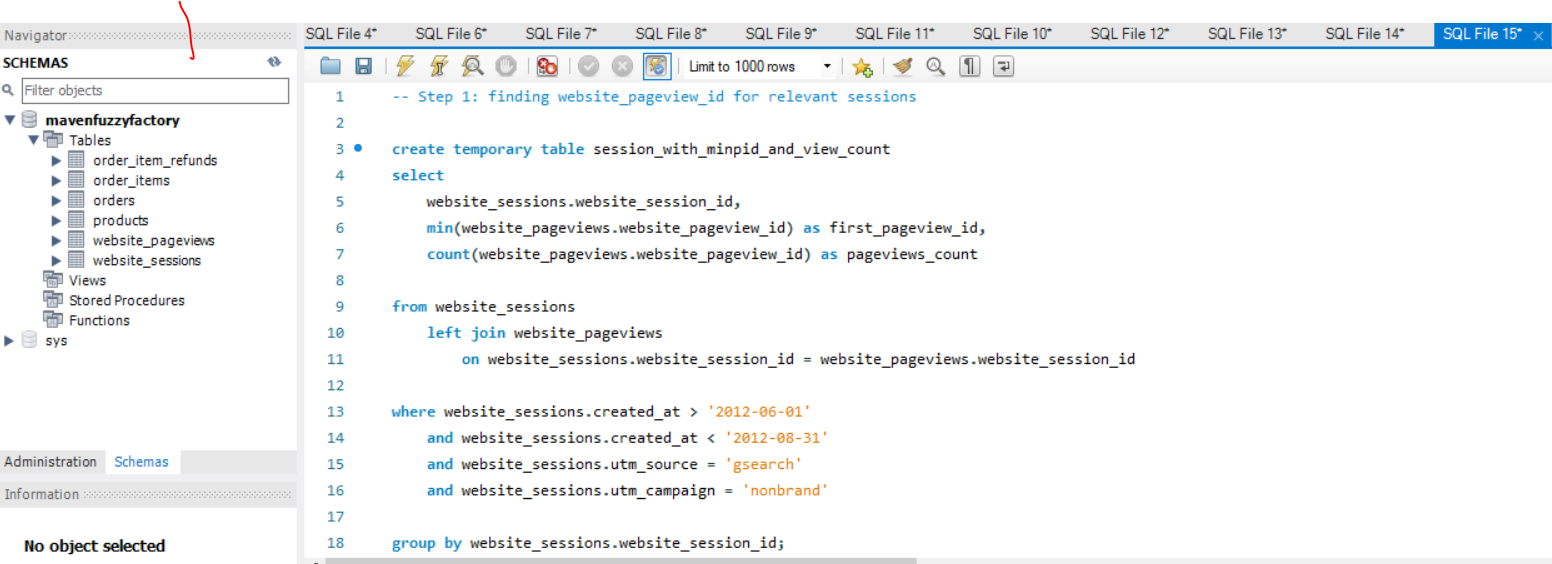Toggle continue-on-error red stop icon
Image resolution: width=1552 pixels, height=564 pixels.
coord(547,67)
